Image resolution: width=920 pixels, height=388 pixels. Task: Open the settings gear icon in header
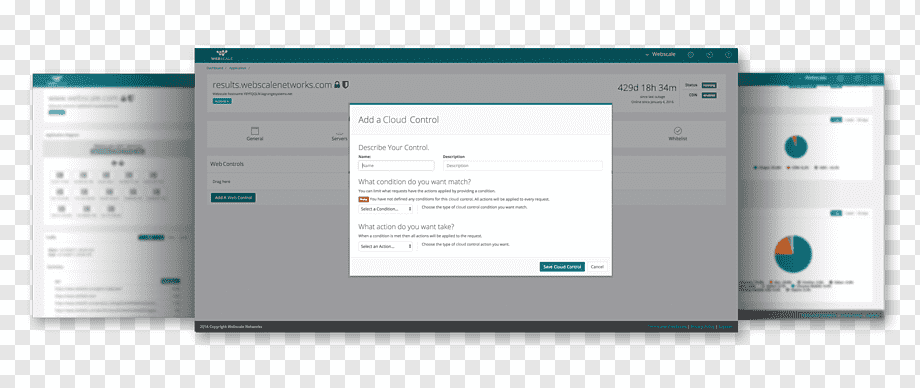point(691,54)
